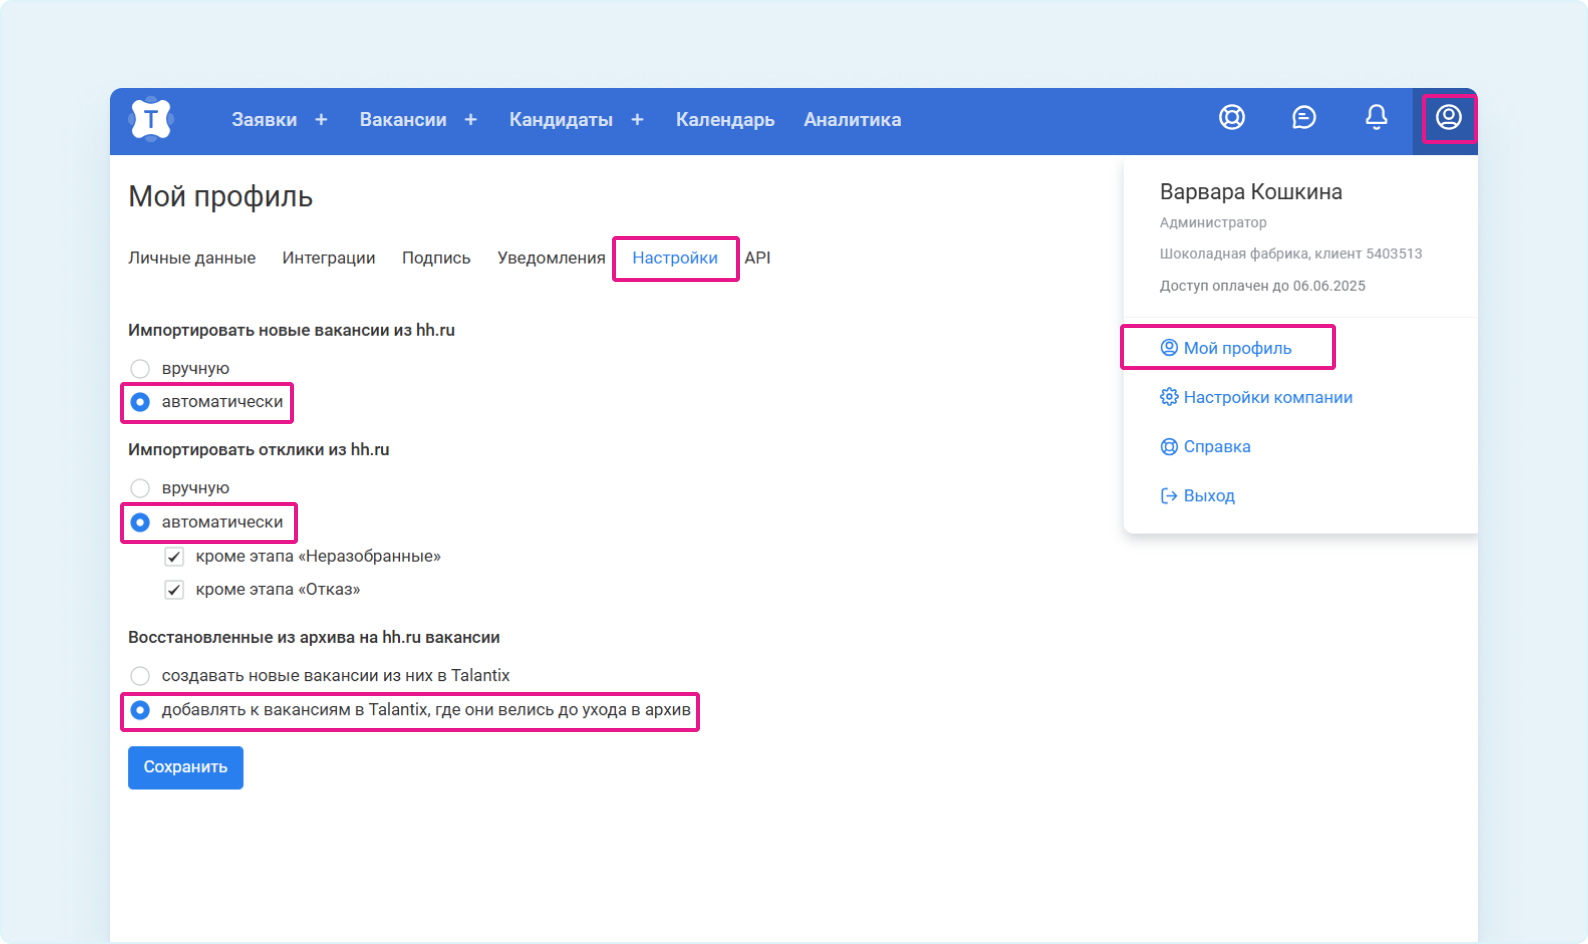Switch to the Интеграции tab
1588x944 pixels.
[x=329, y=258]
